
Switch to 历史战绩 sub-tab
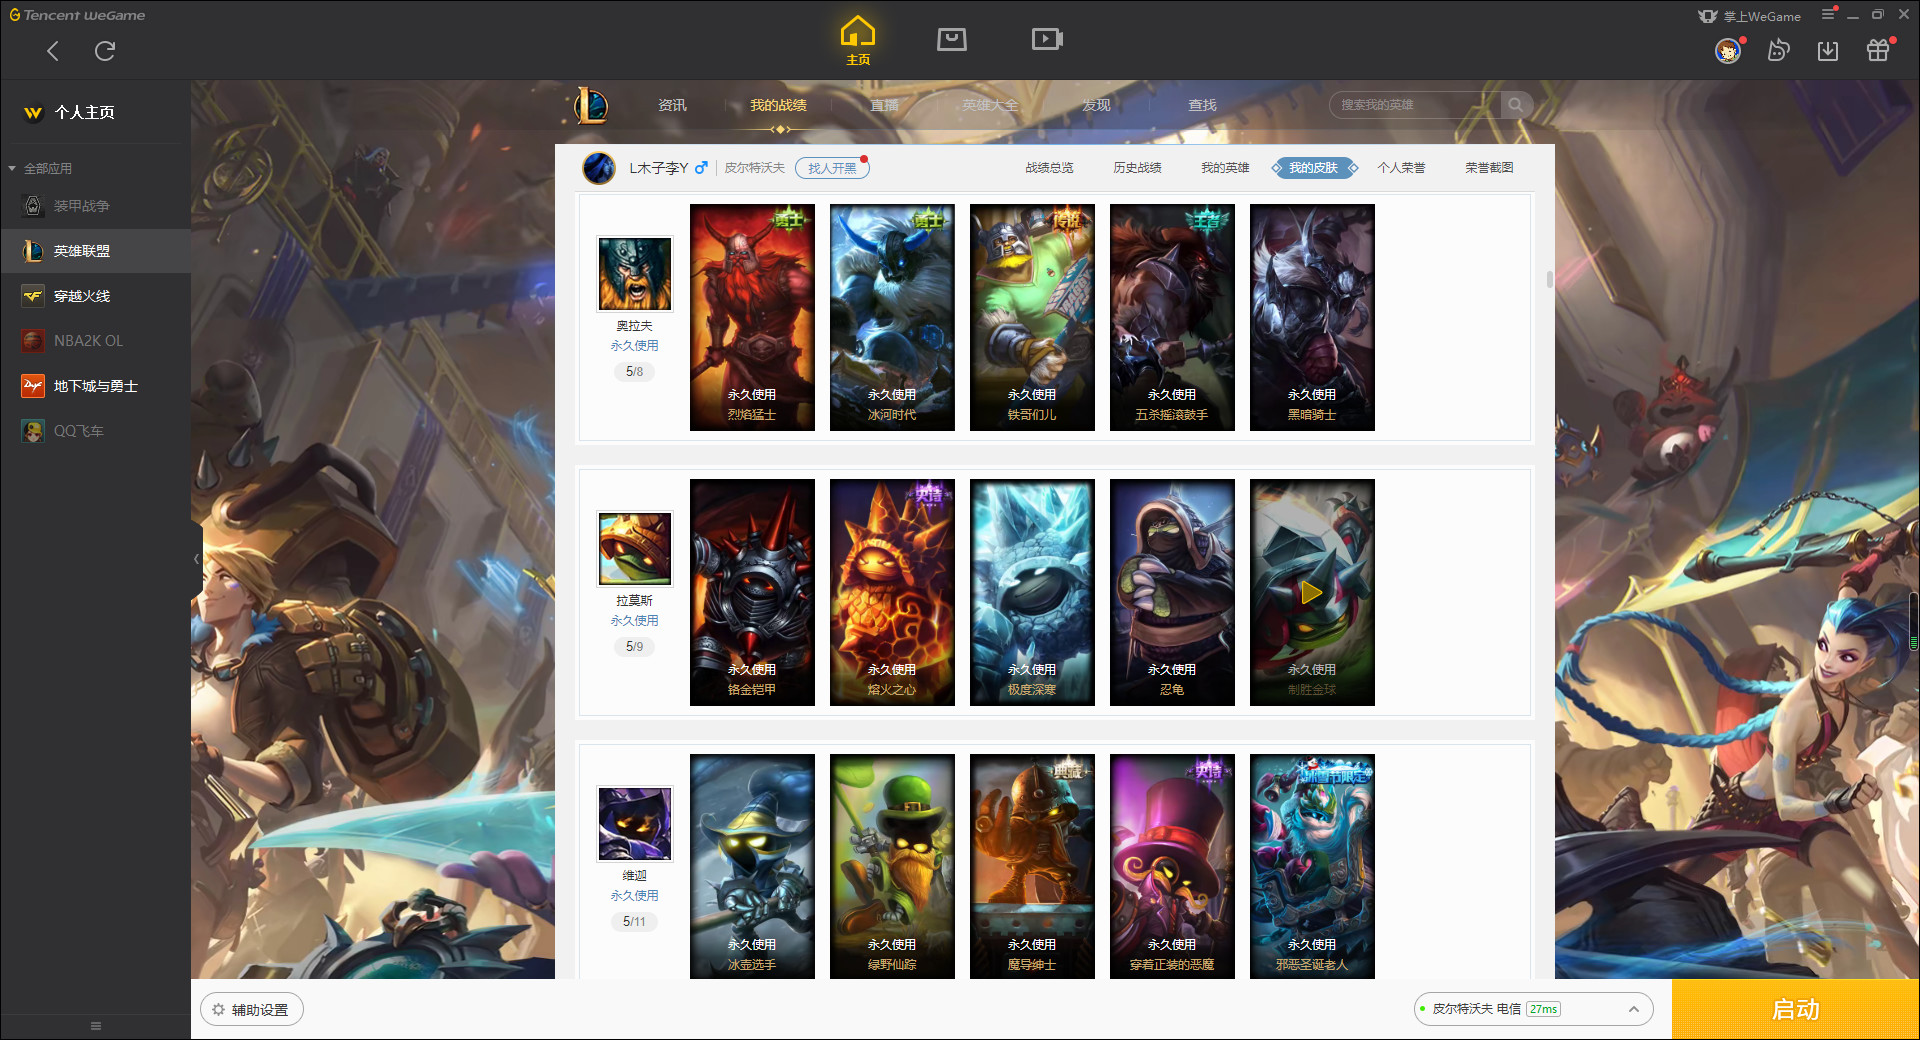pyautogui.click(x=1137, y=168)
